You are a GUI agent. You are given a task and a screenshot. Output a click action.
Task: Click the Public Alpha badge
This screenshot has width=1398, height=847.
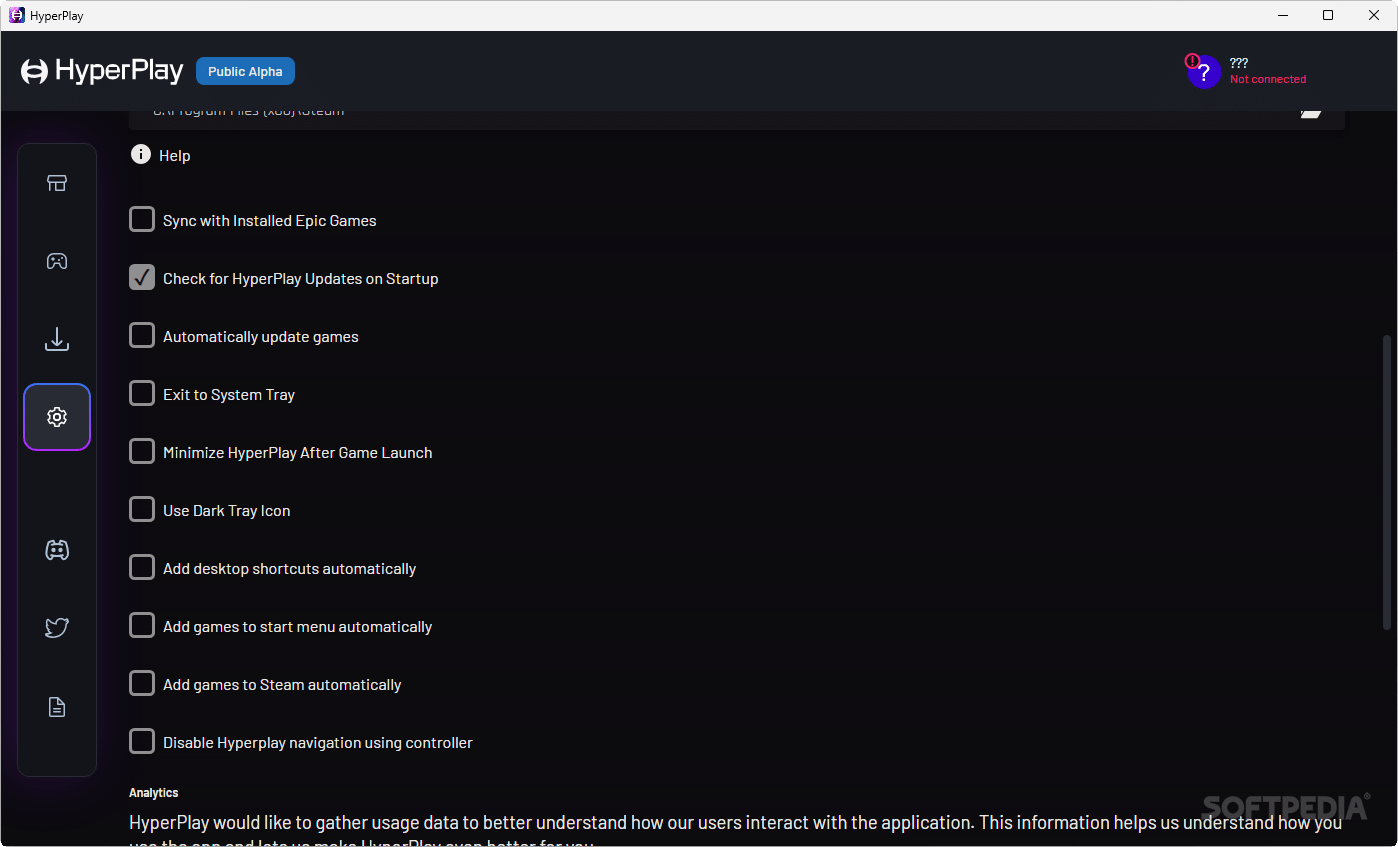click(245, 71)
